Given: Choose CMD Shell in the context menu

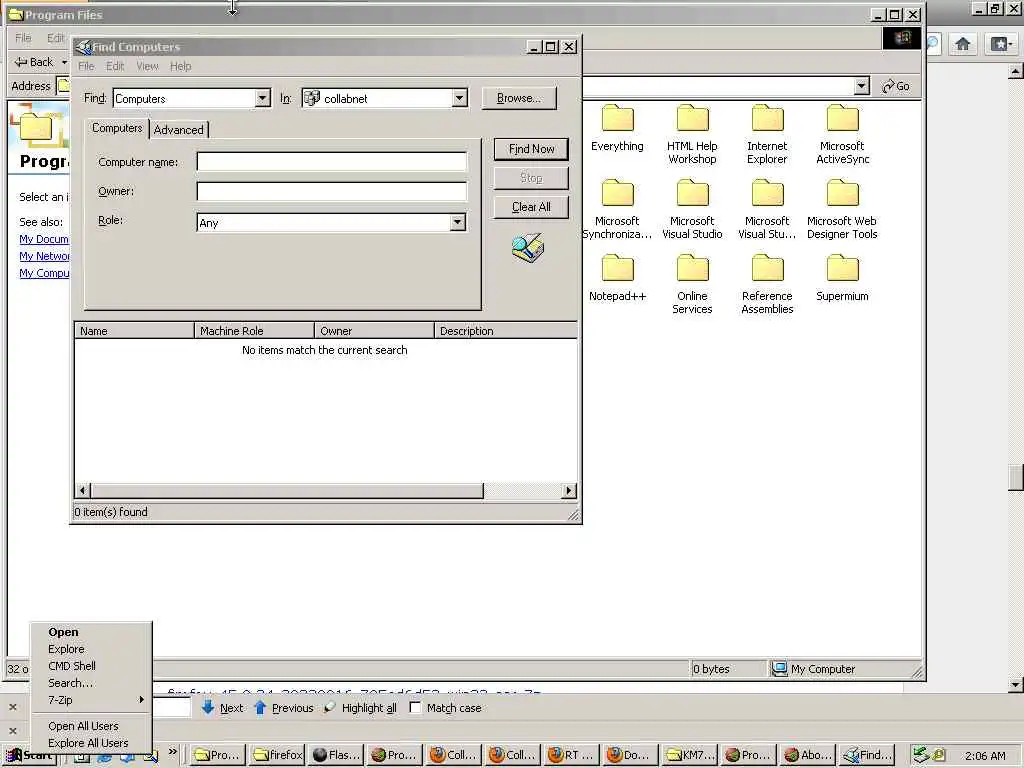Looking at the screenshot, I should tap(92, 666).
